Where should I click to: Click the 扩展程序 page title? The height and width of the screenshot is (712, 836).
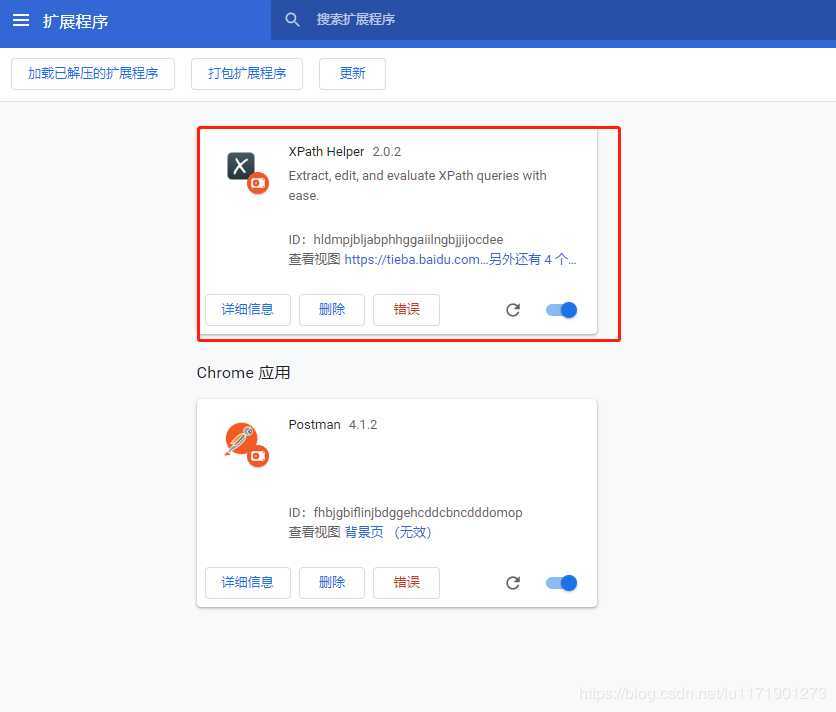pos(75,21)
